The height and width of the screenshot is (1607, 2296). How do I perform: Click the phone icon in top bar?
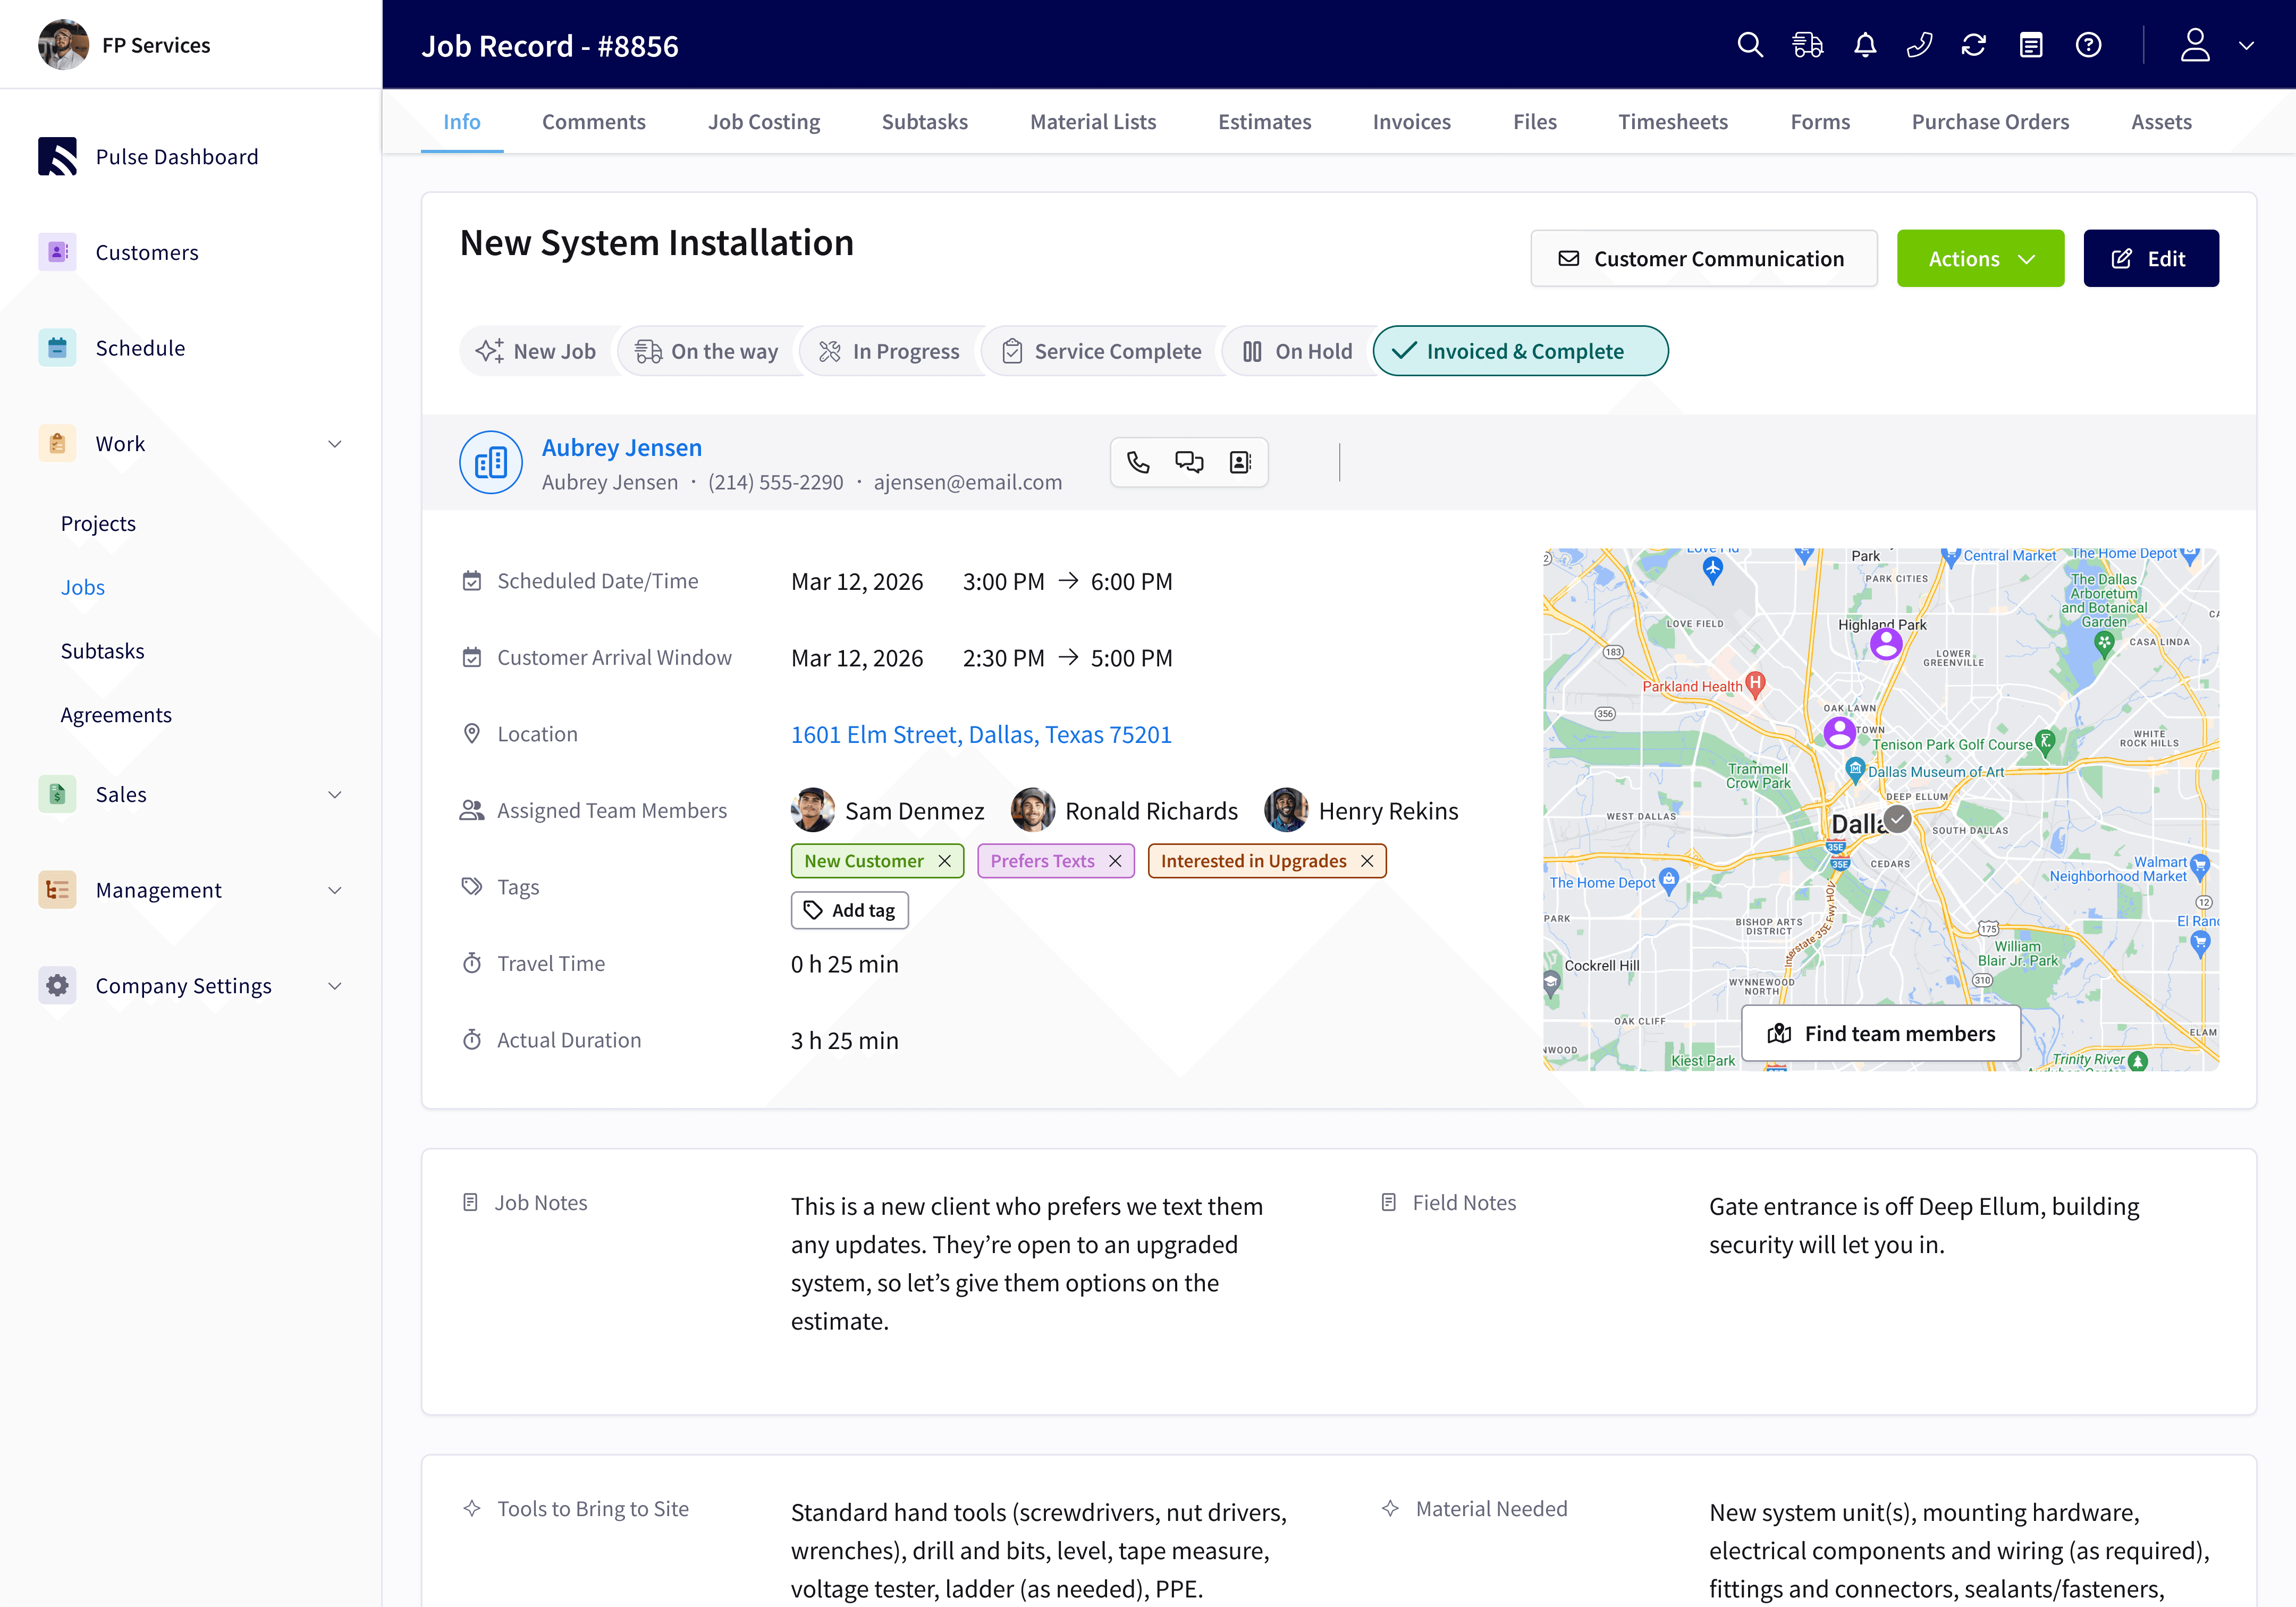click(1919, 45)
